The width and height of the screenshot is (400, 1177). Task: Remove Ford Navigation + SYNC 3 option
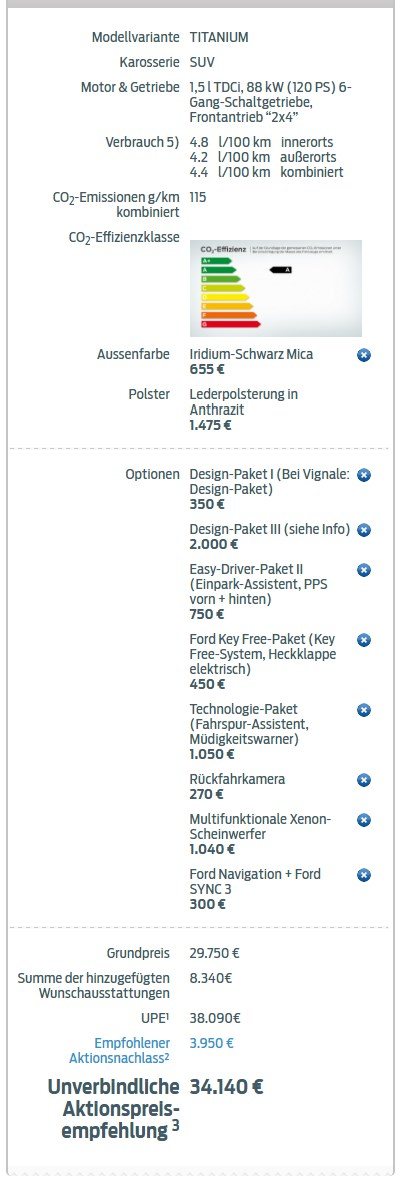pyautogui.click(x=364, y=874)
